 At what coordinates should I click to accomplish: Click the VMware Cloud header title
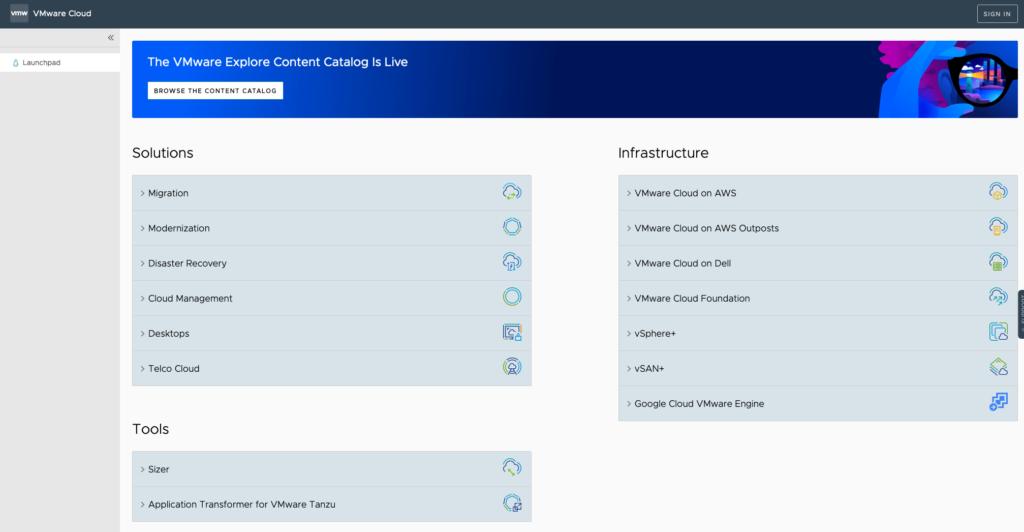pos(62,13)
